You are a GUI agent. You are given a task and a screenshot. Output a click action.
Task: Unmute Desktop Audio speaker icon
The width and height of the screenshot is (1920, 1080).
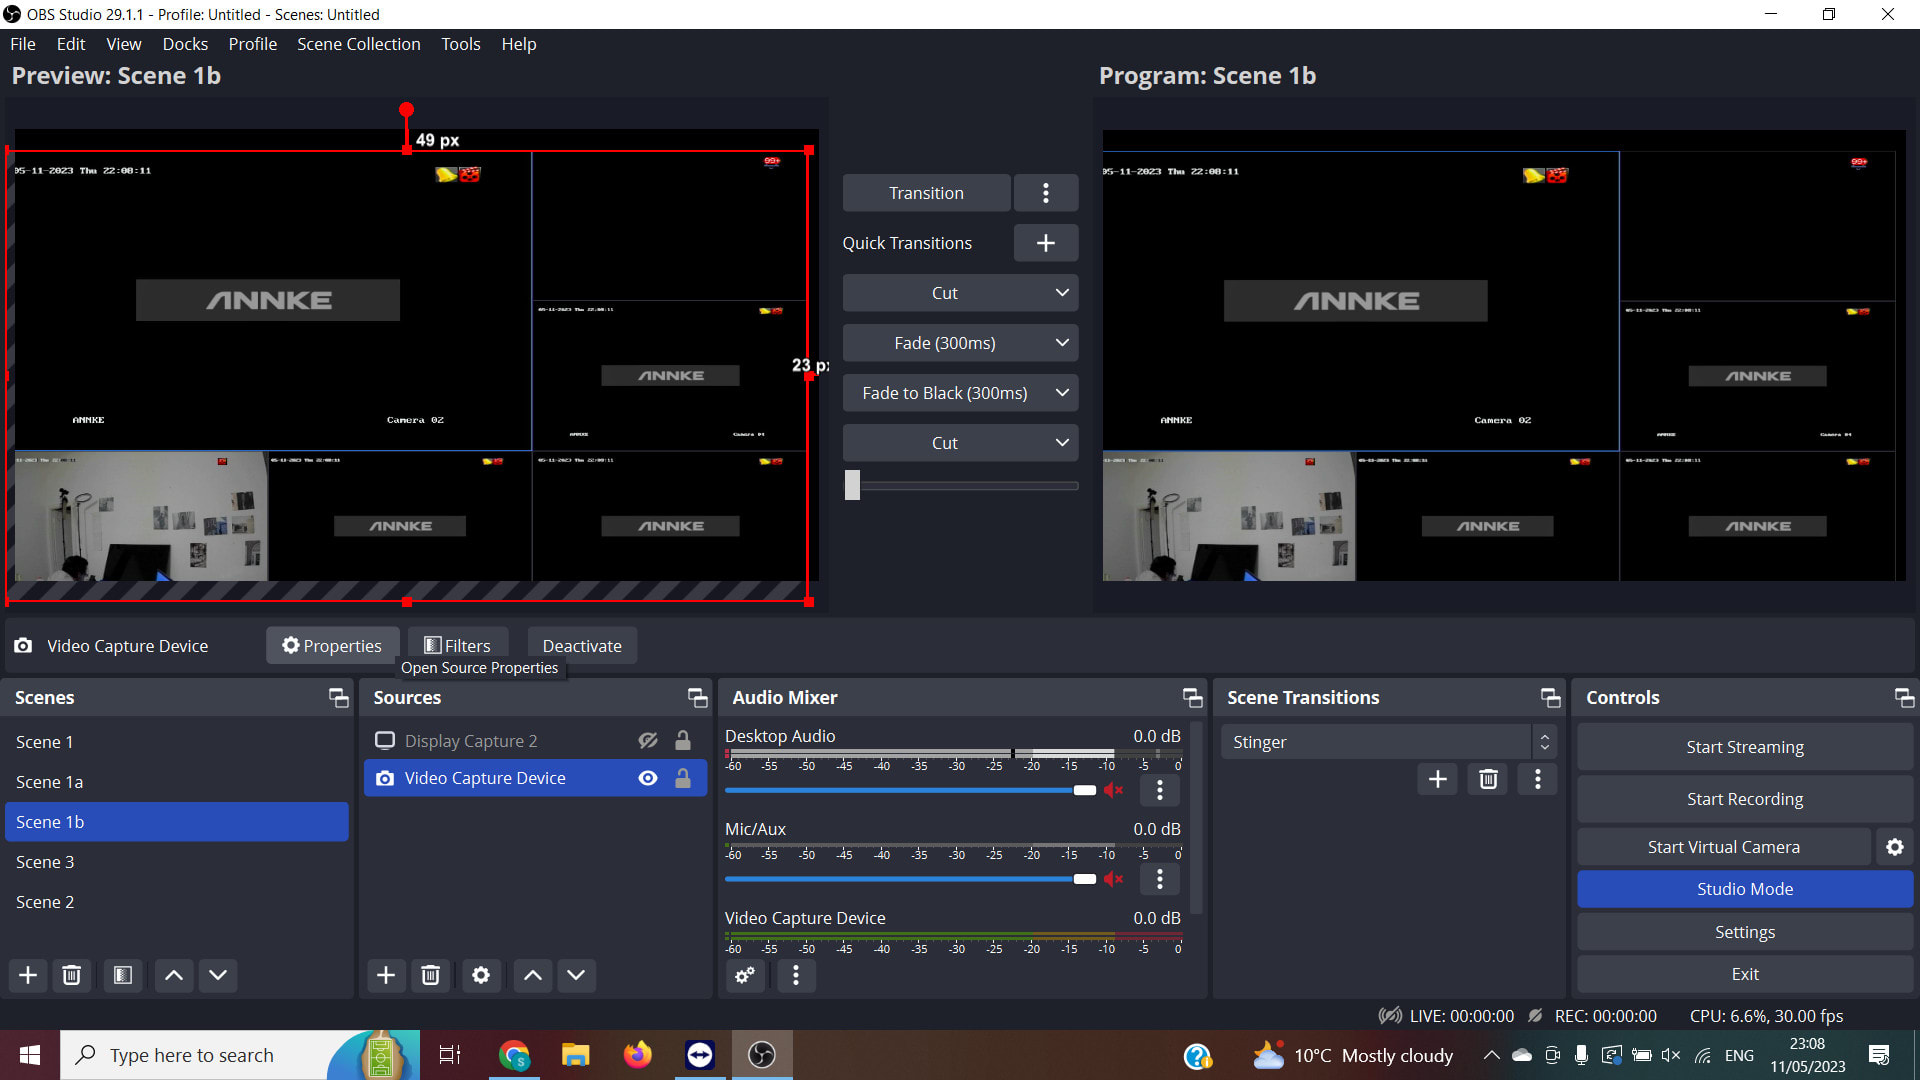(1113, 790)
